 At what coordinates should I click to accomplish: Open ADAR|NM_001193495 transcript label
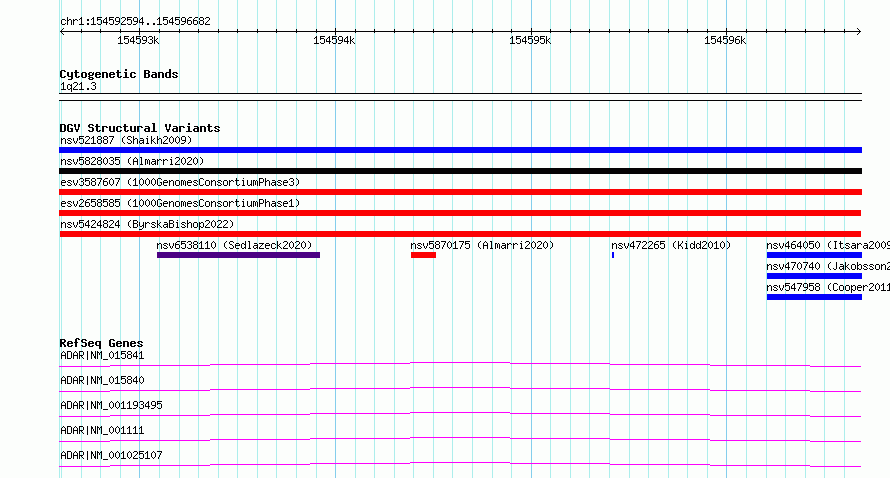111,405
